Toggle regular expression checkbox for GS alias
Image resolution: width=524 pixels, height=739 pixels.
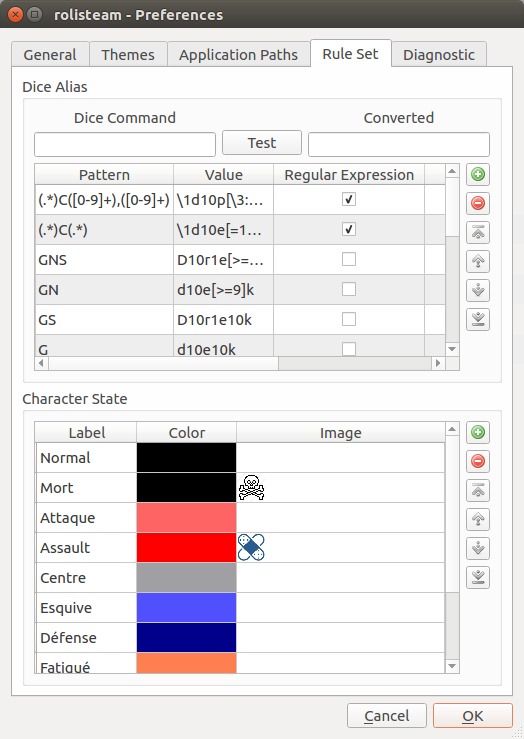point(349,319)
